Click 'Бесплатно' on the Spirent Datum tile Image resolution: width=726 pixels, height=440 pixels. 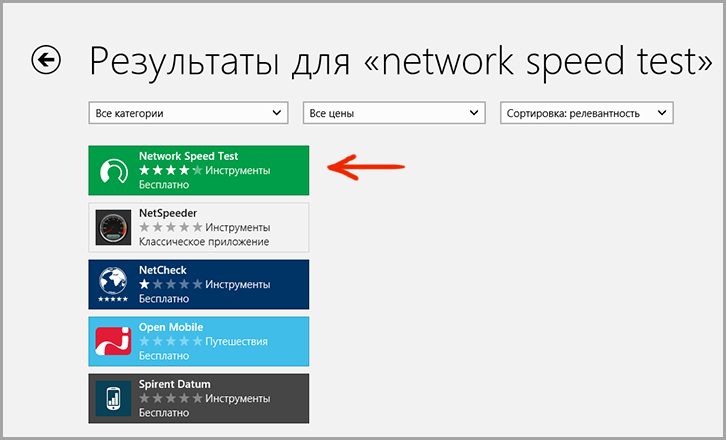(x=164, y=413)
